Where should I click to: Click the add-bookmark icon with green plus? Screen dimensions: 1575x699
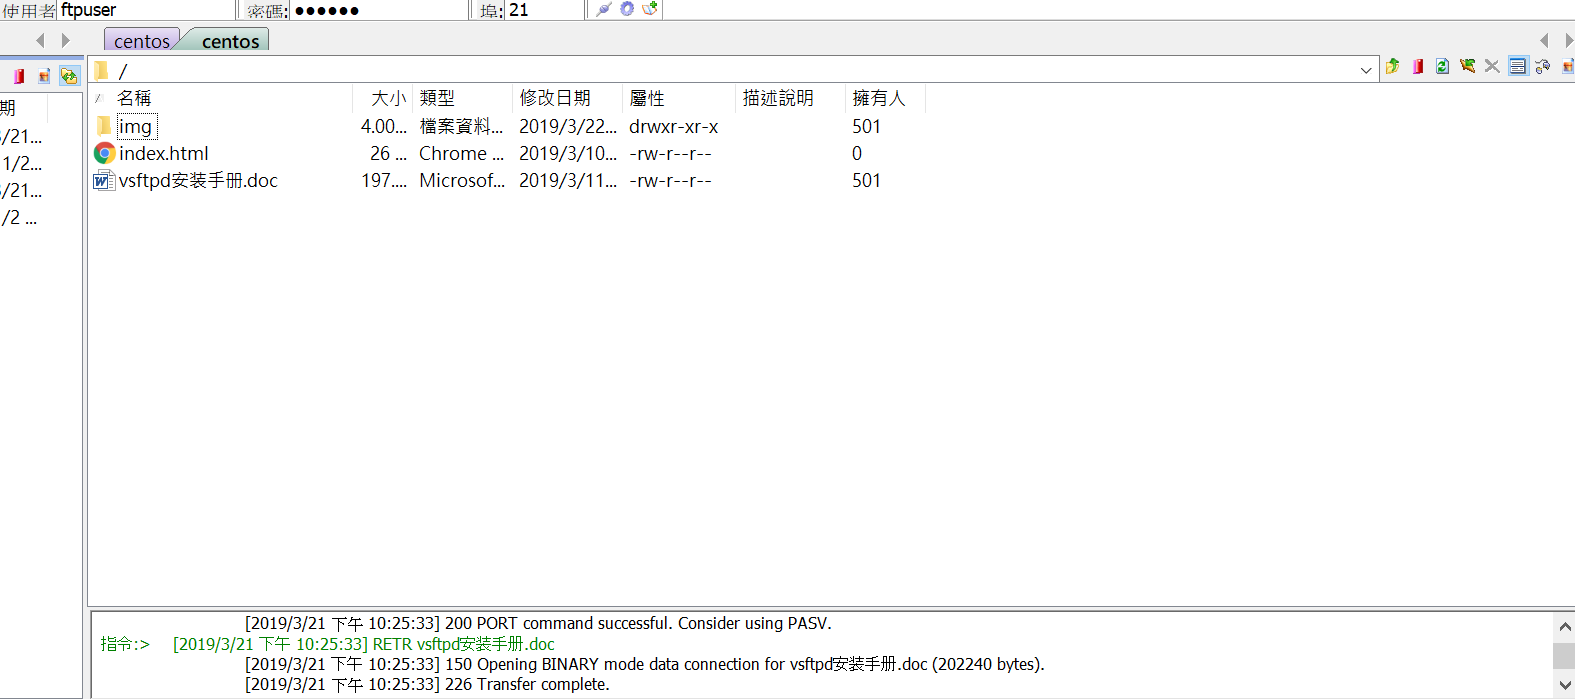[x=650, y=9]
